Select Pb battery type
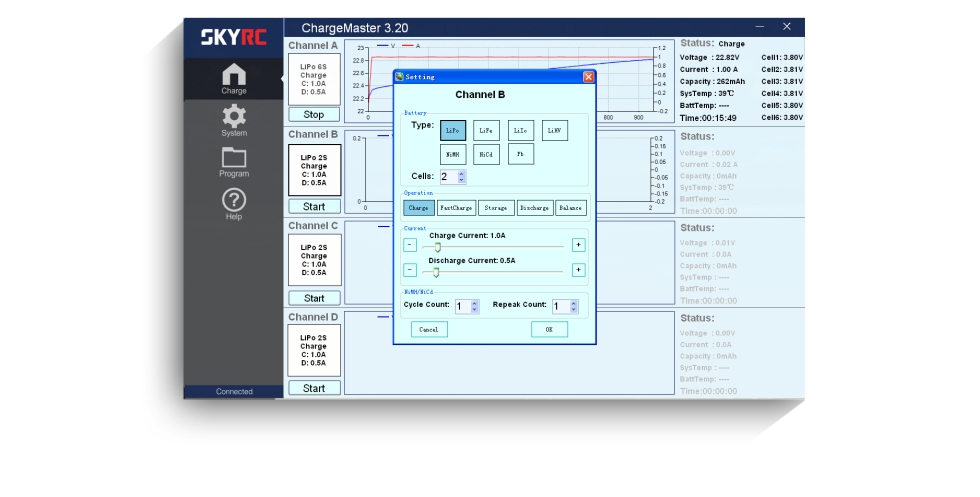Image resolution: width=980 pixels, height=497 pixels. pyautogui.click(x=521, y=154)
